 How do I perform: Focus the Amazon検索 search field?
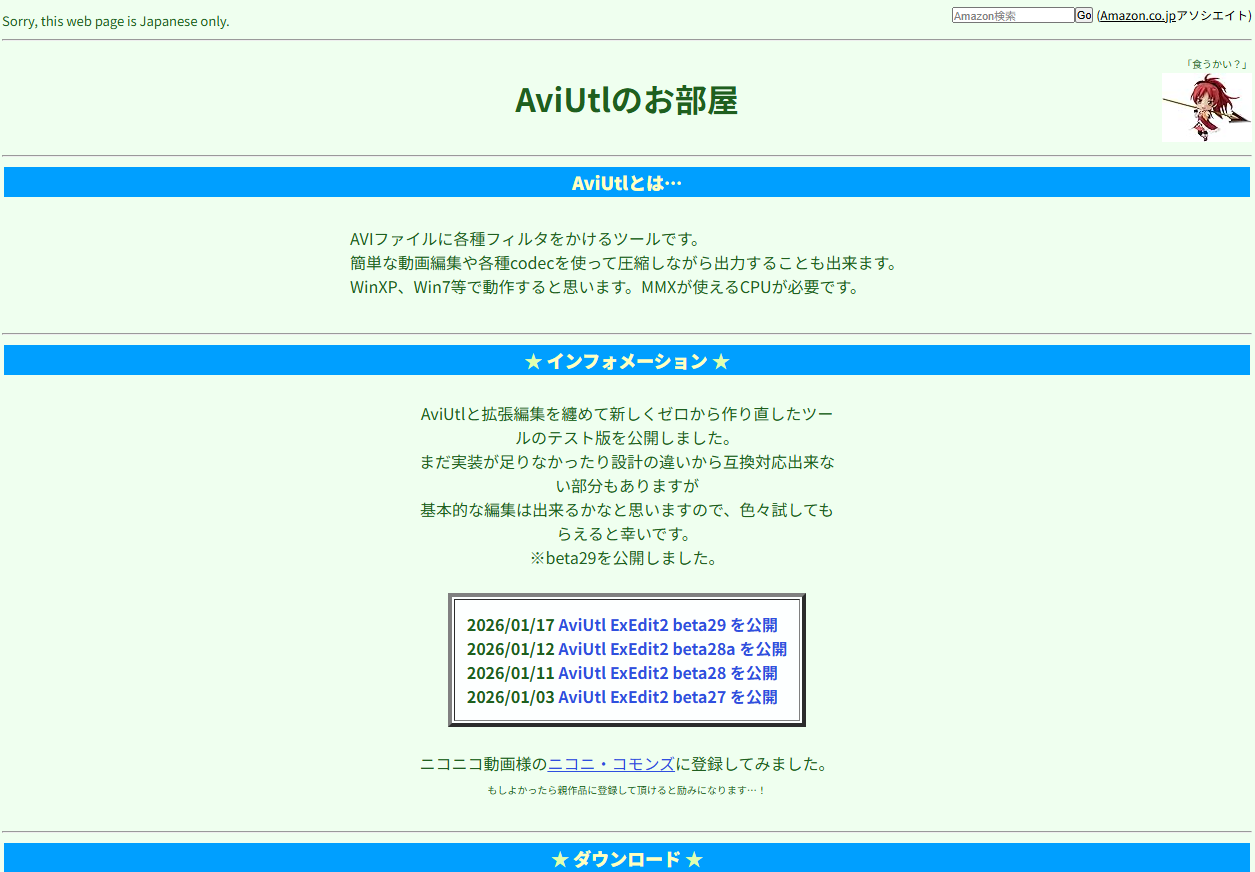[1012, 16]
